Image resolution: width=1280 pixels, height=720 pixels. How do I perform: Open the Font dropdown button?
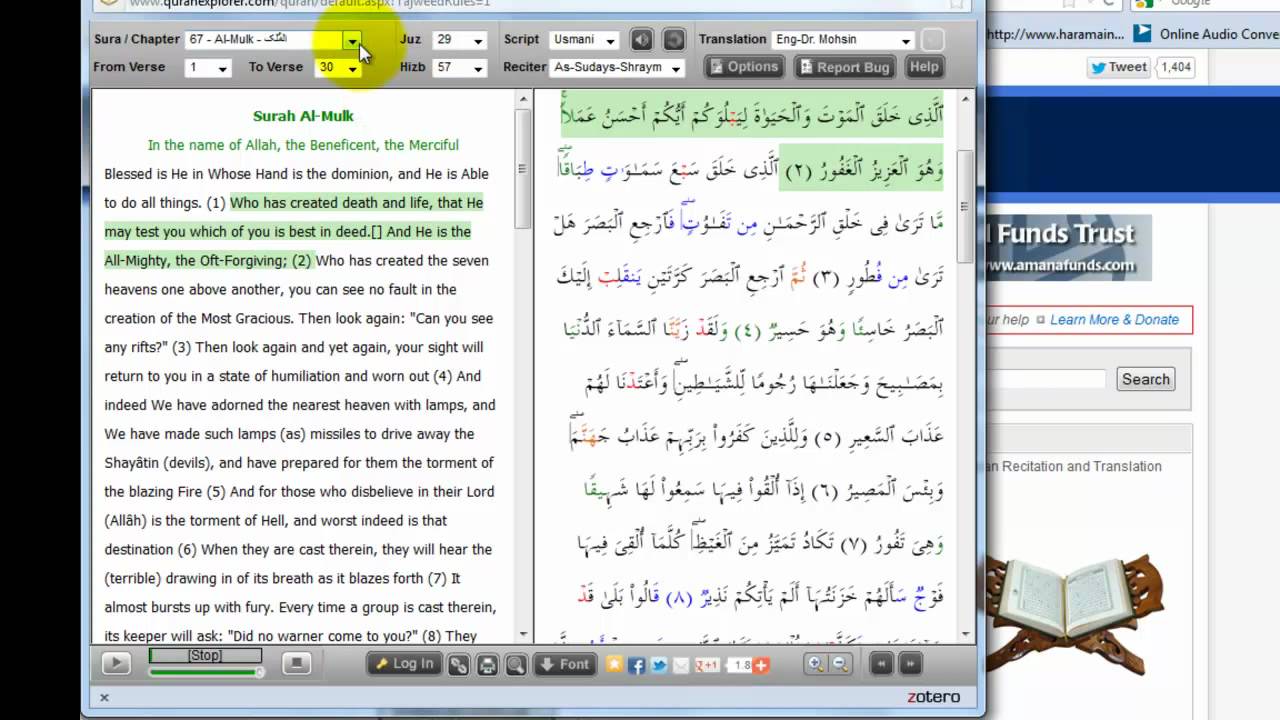[x=564, y=664]
